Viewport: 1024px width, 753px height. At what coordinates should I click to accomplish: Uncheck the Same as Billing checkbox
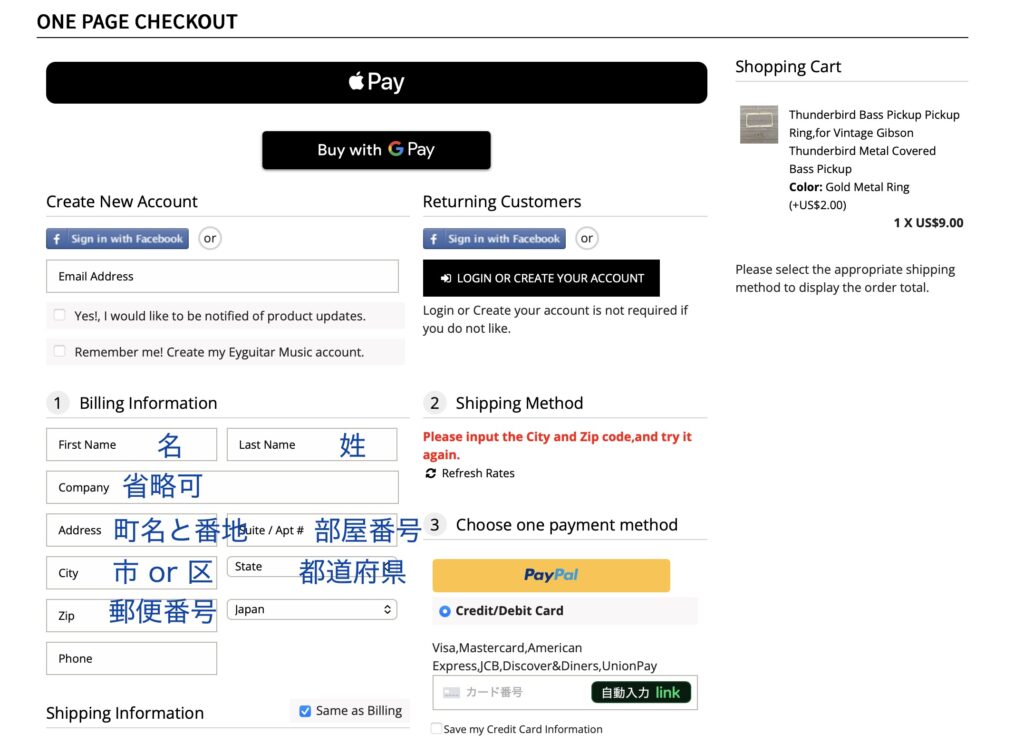point(305,711)
